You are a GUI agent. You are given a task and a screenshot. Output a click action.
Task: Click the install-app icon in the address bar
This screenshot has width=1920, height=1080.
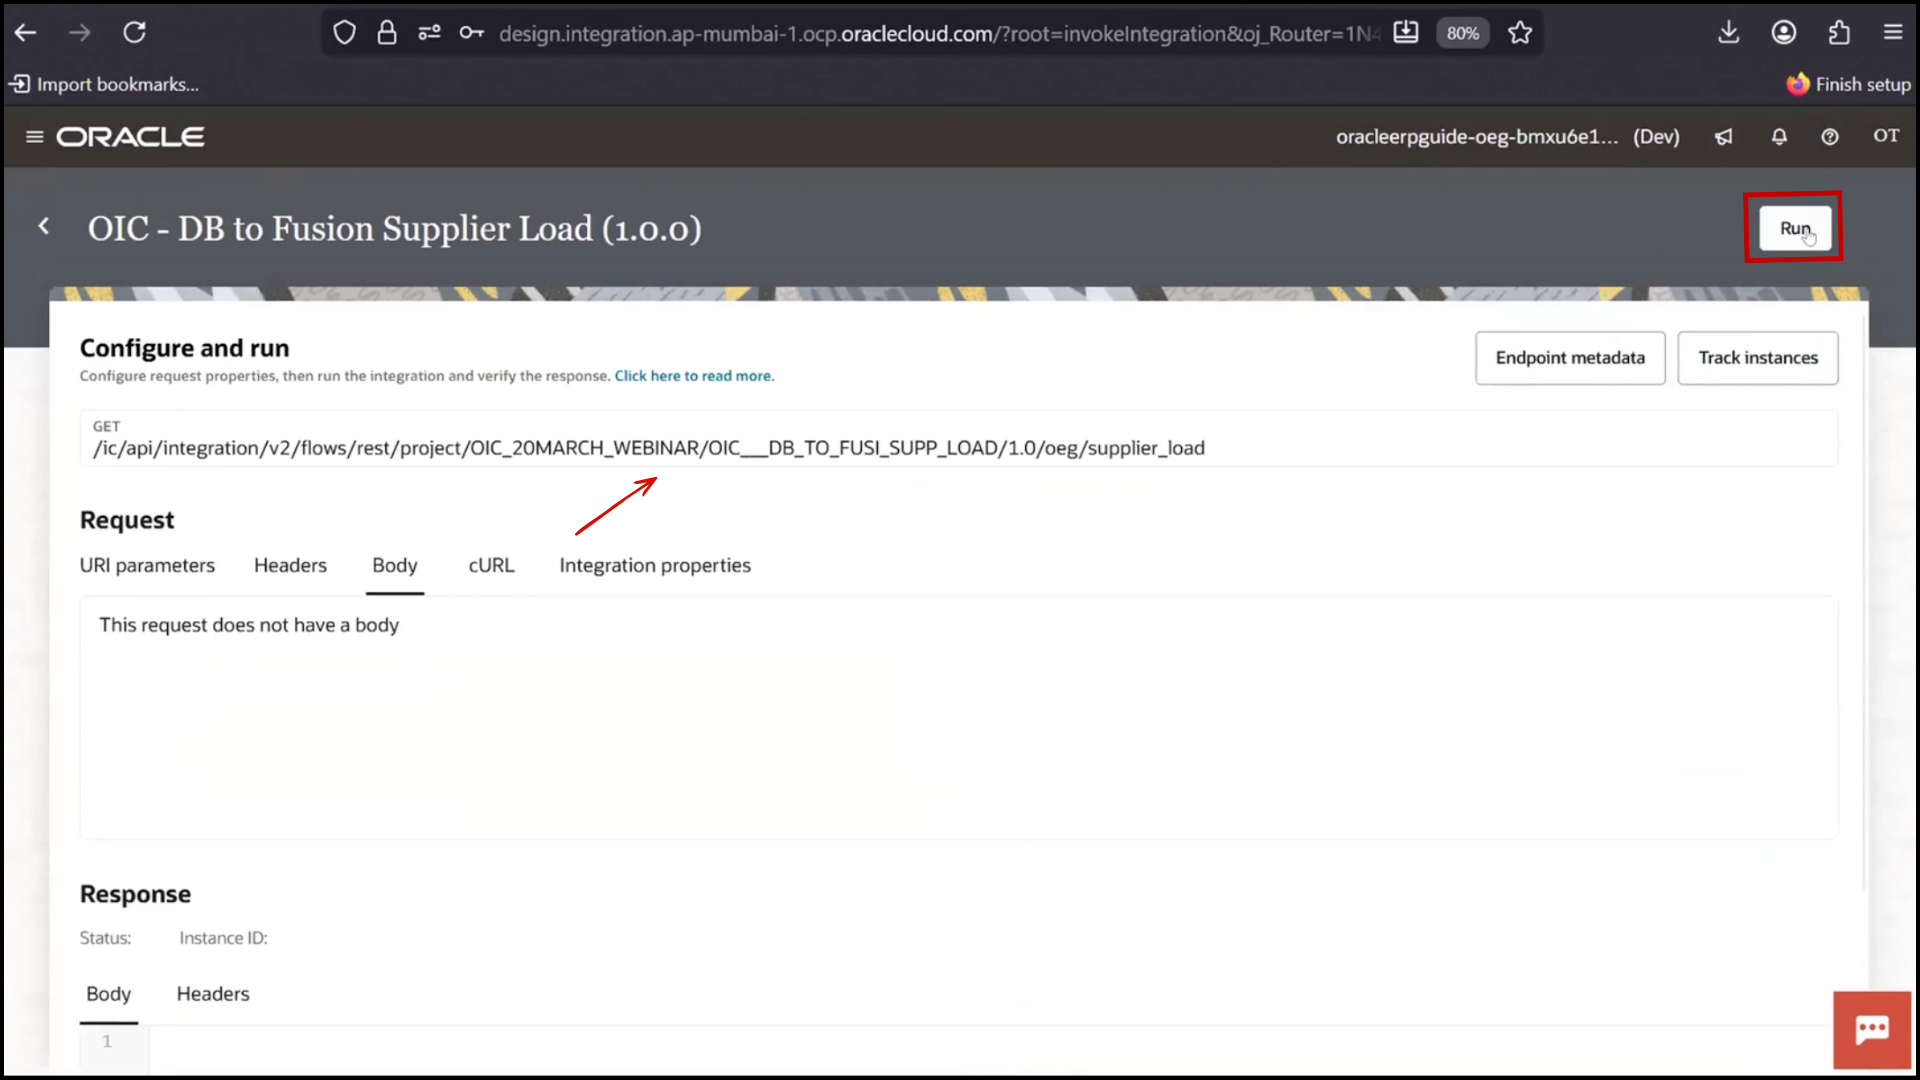point(1406,33)
